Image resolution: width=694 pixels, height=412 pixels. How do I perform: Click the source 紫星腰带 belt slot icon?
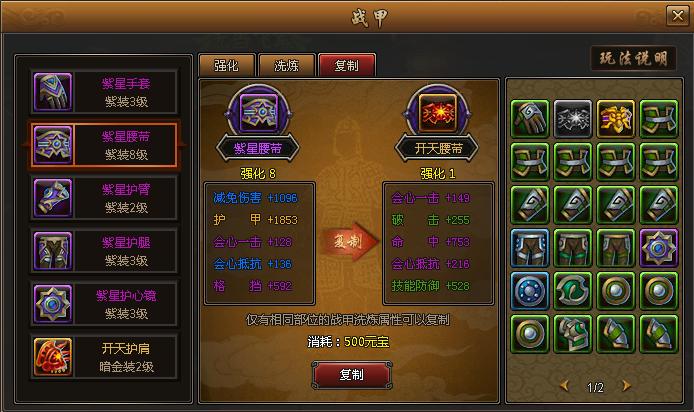click(x=258, y=112)
